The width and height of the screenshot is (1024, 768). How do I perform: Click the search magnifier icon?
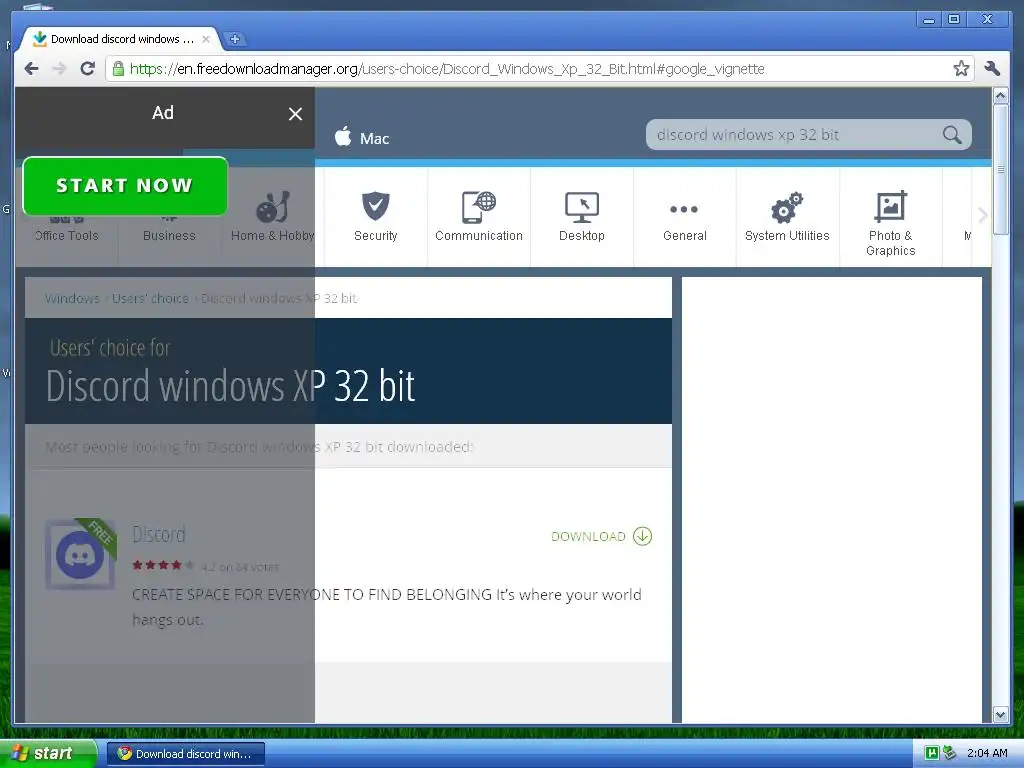coord(952,135)
